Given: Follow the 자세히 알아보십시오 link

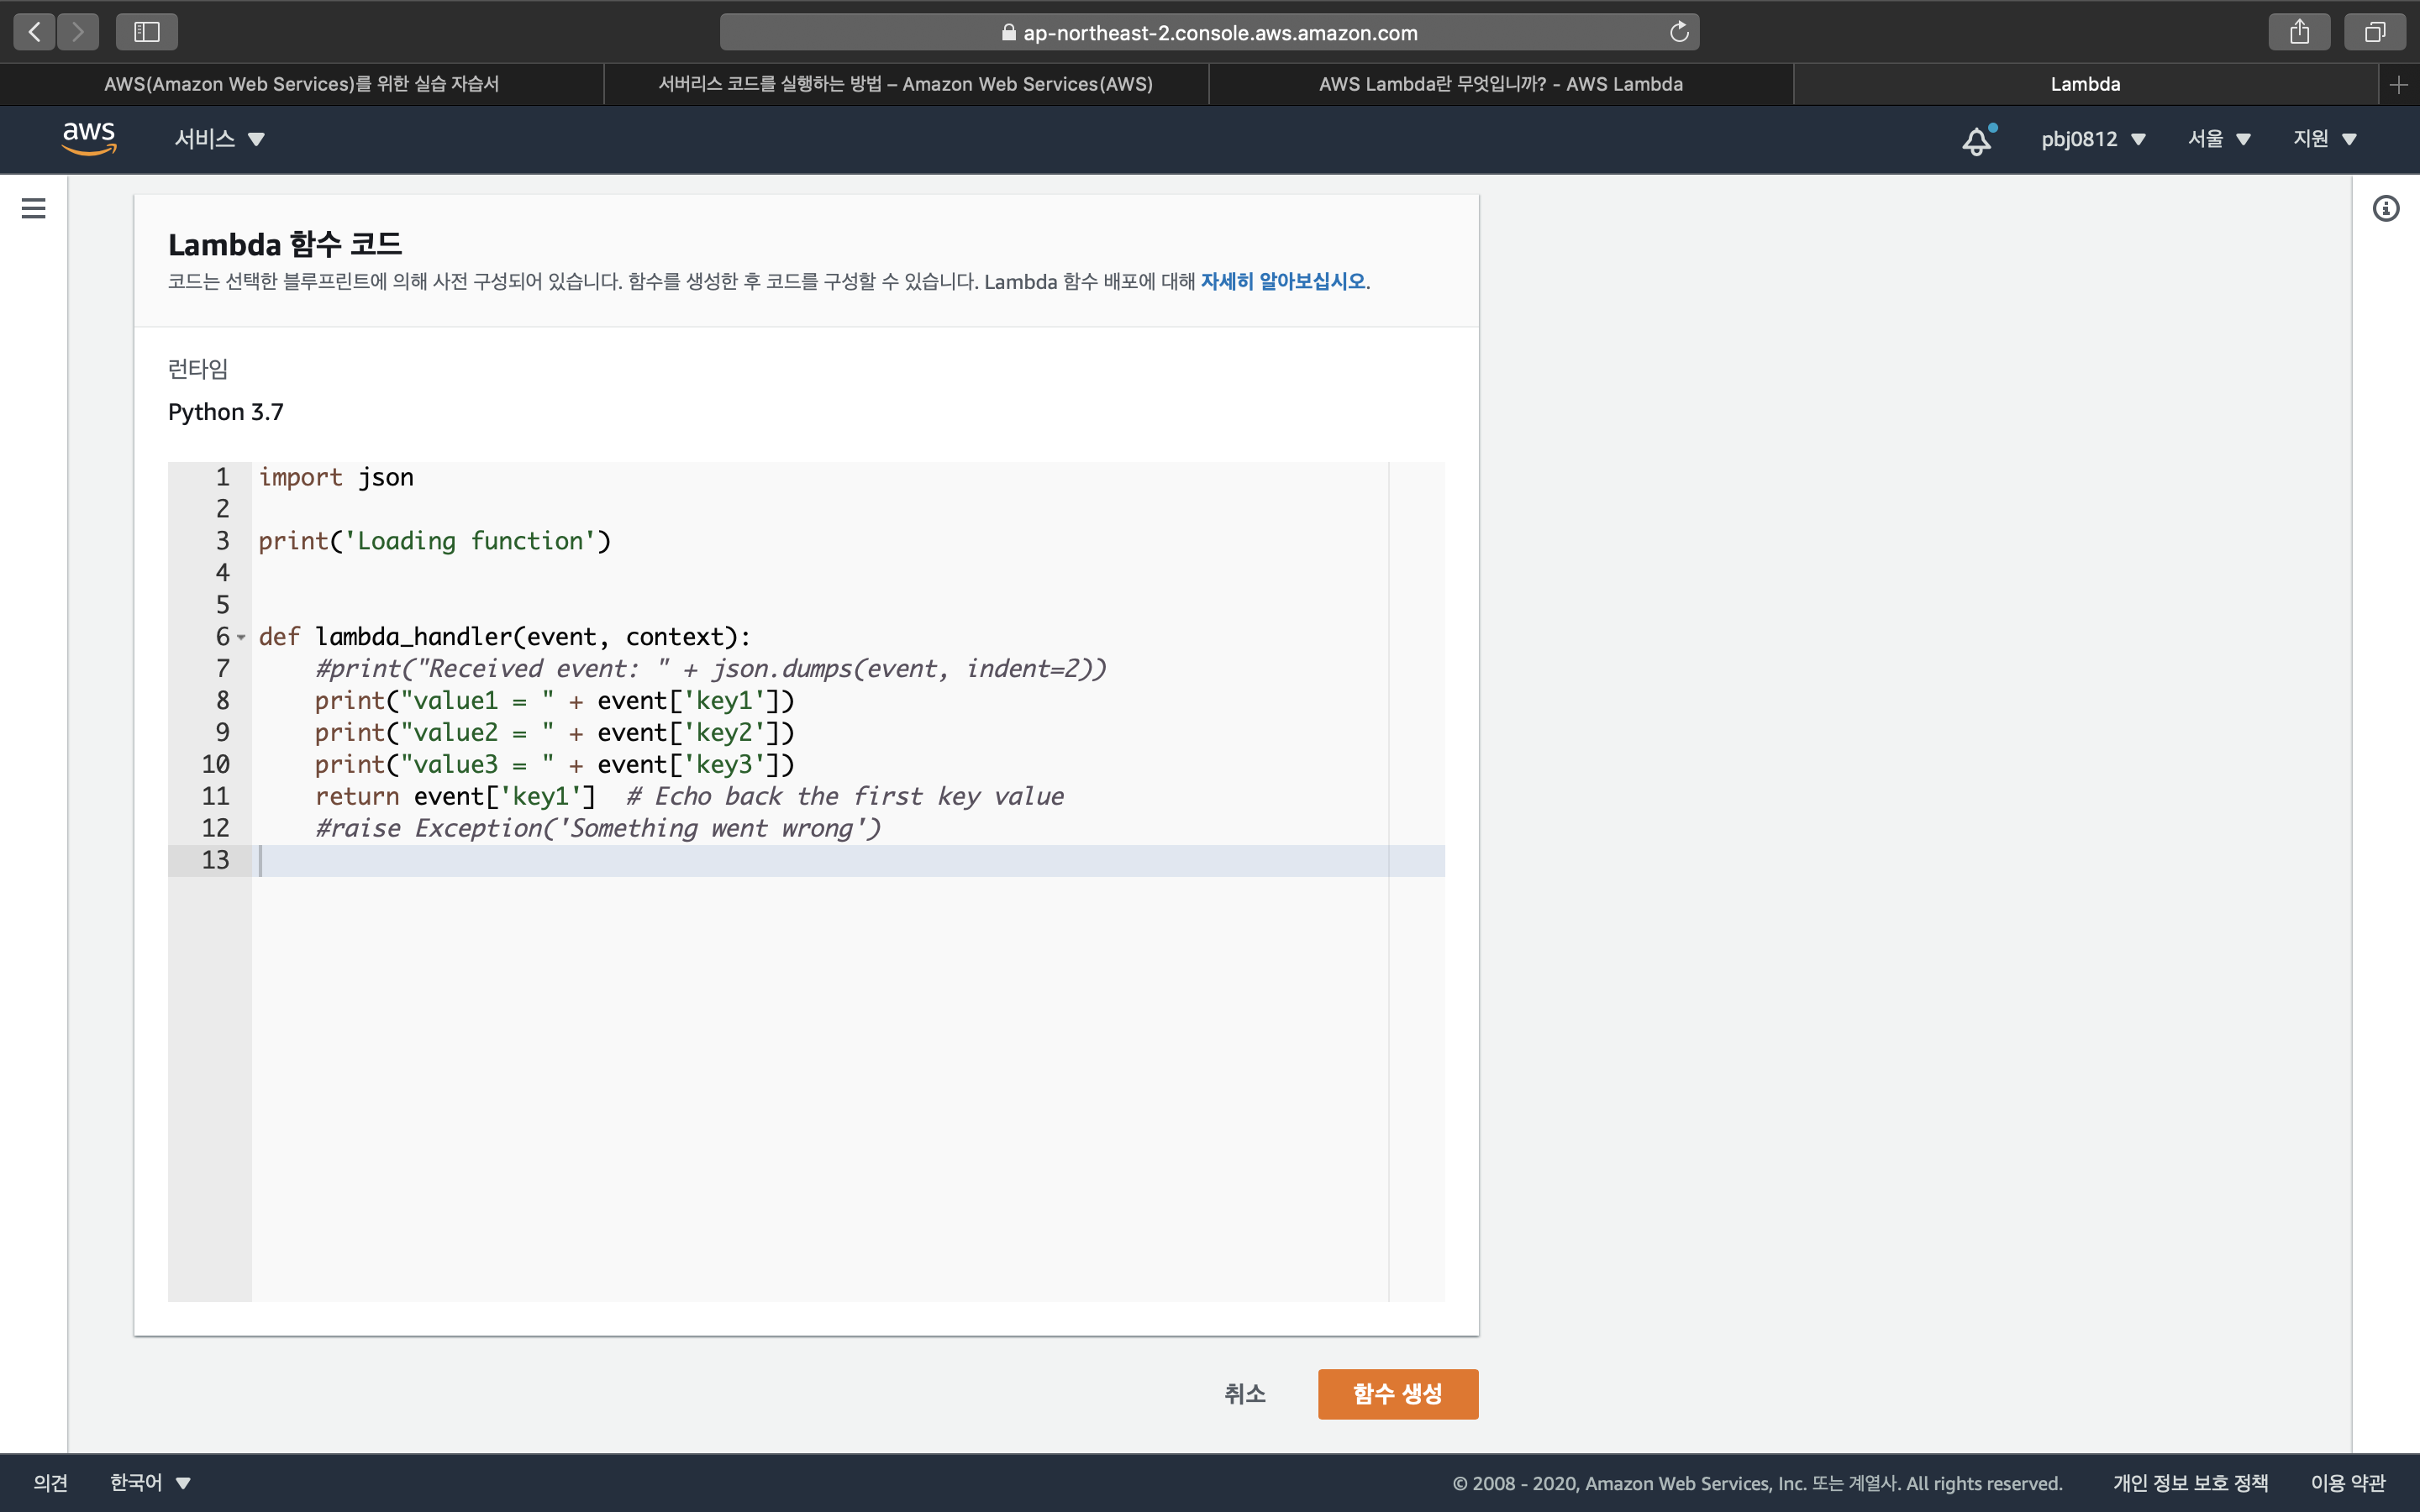Looking at the screenshot, I should coord(1283,282).
